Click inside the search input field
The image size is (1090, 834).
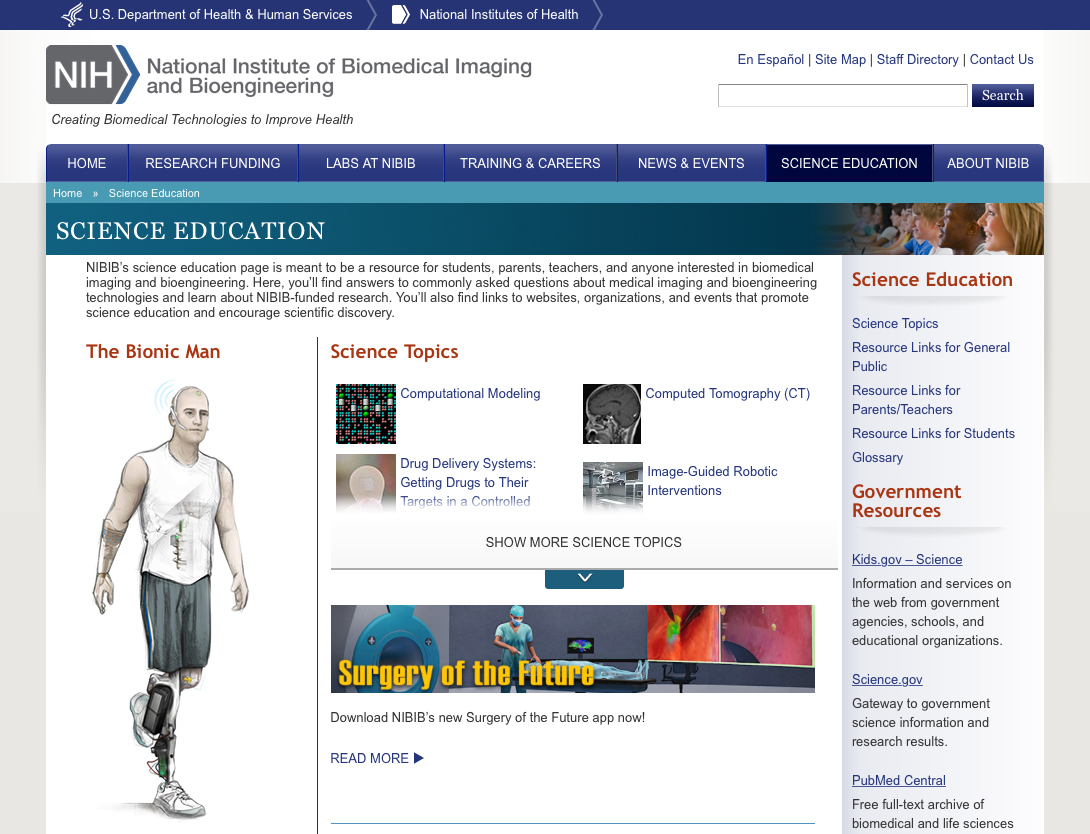(842, 95)
